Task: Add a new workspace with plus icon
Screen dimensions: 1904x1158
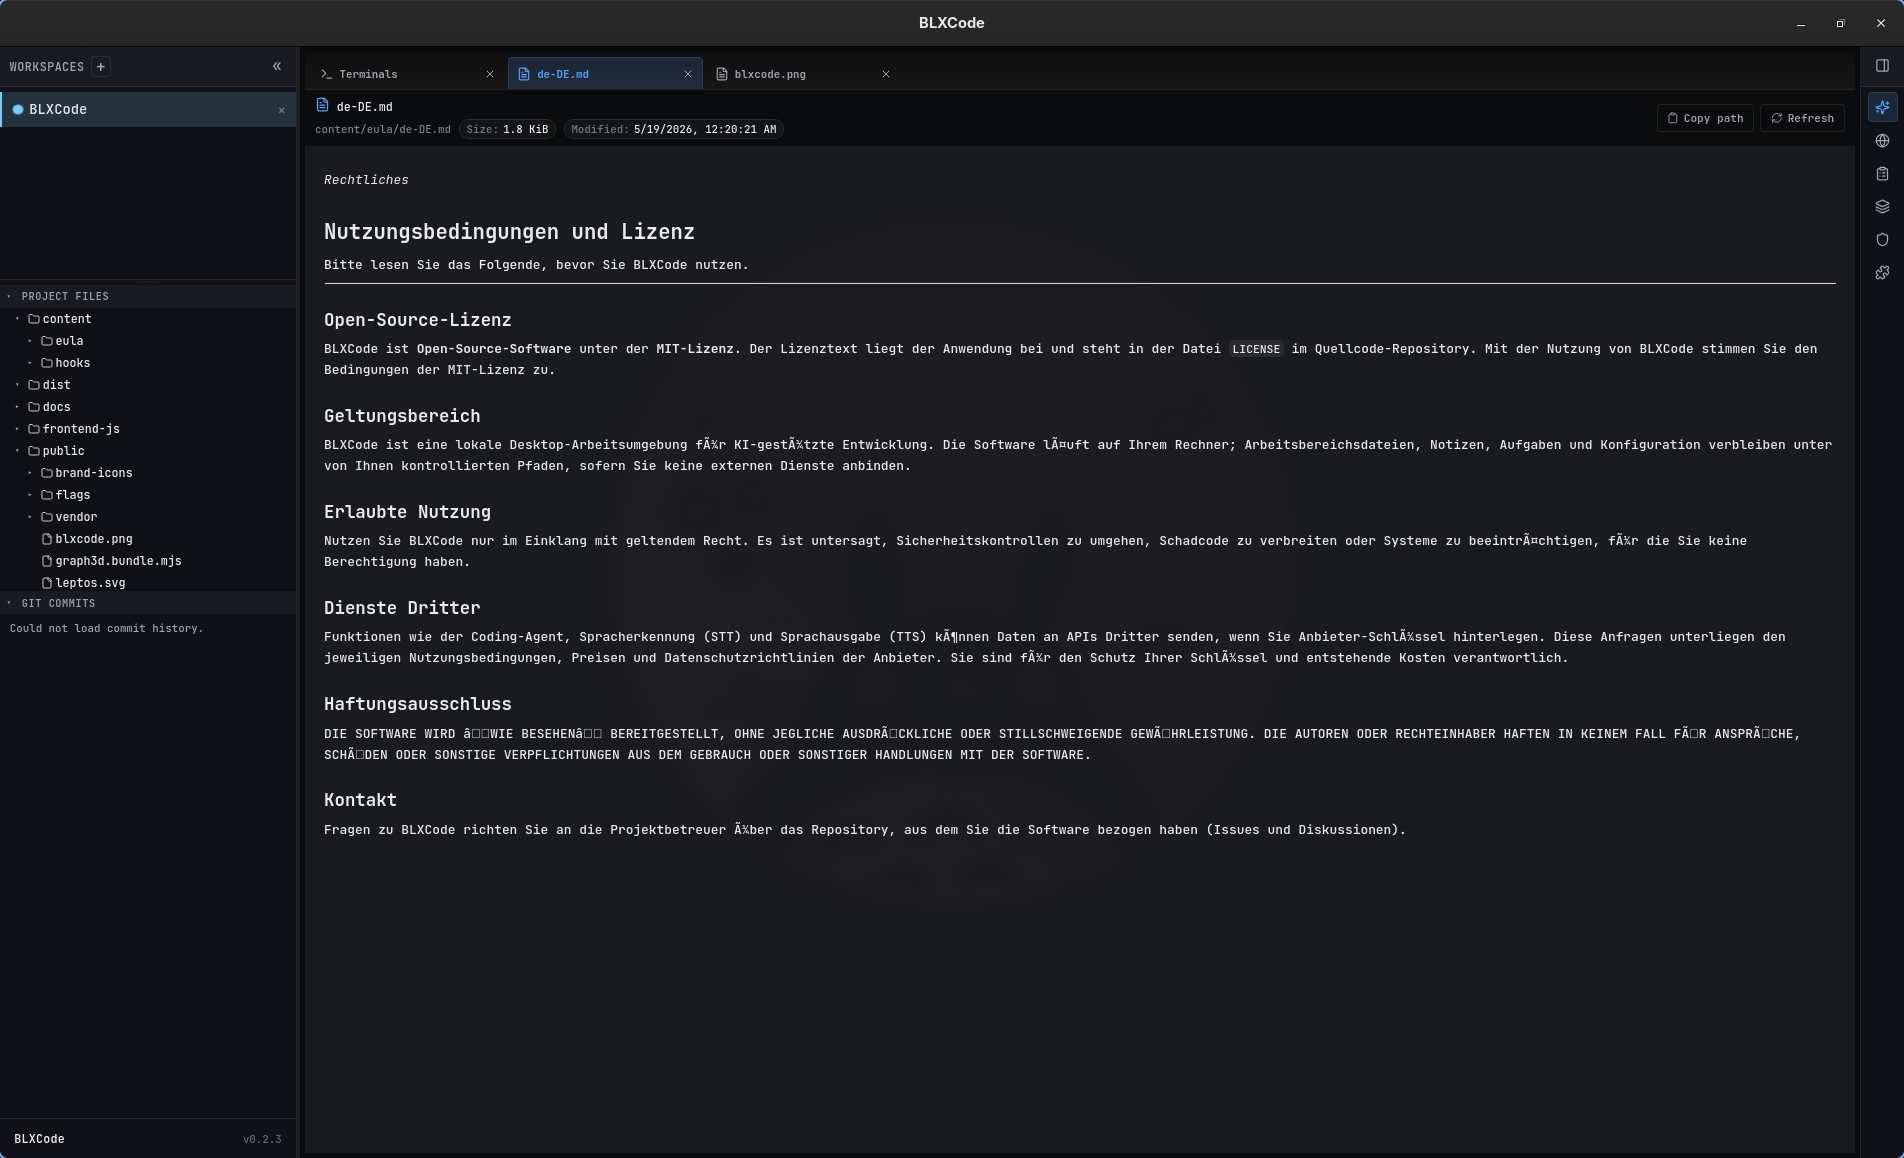Action: [x=100, y=67]
